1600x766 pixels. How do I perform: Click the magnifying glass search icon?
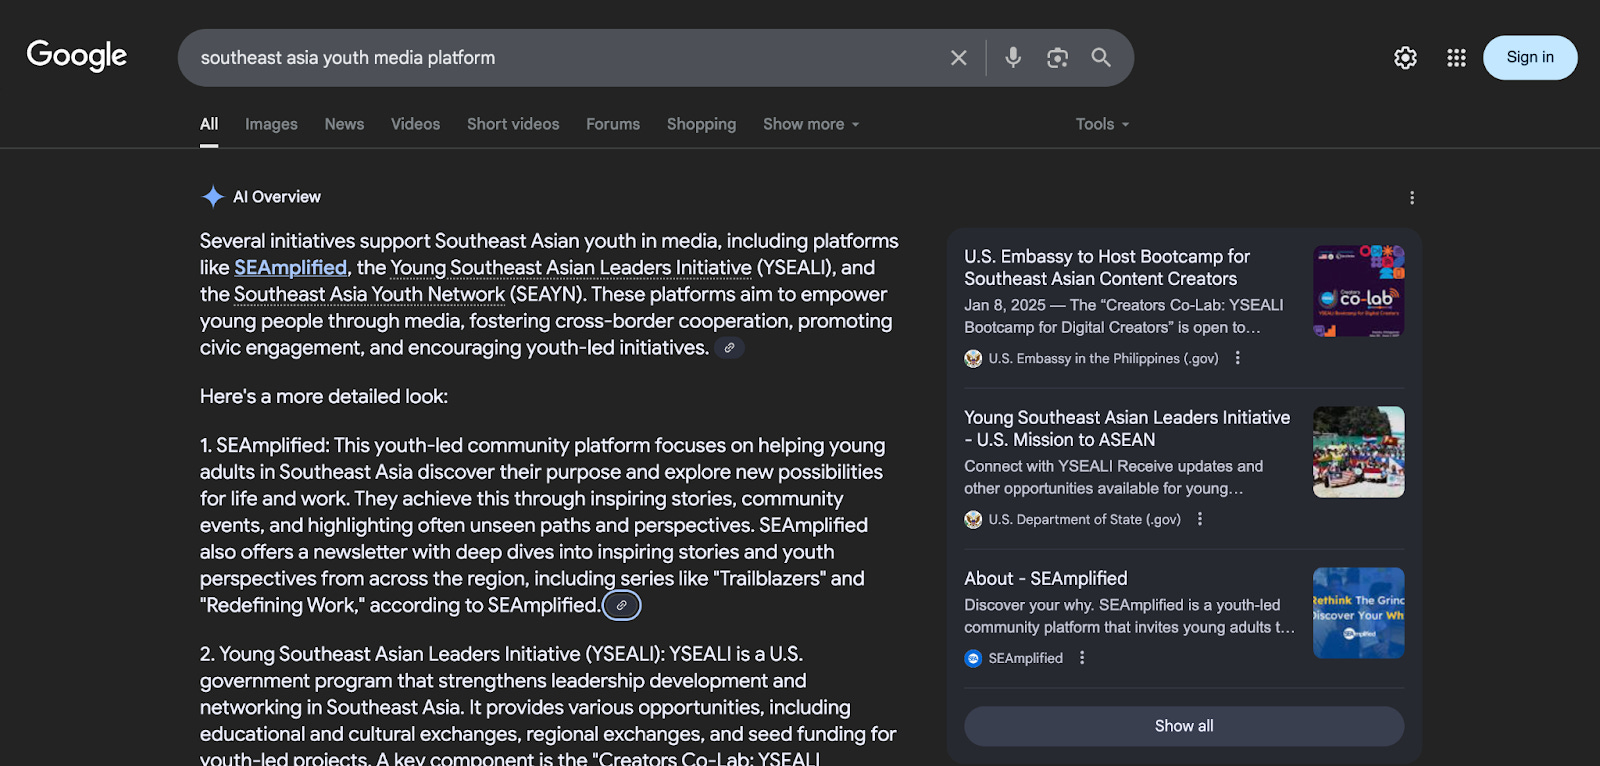pos(1101,58)
